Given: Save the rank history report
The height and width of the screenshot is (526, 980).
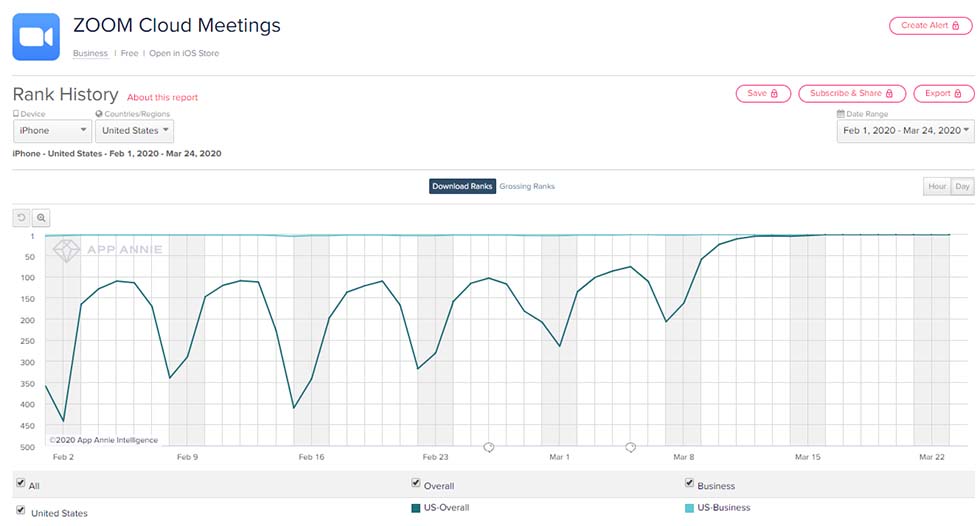Looking at the screenshot, I should click(x=763, y=94).
